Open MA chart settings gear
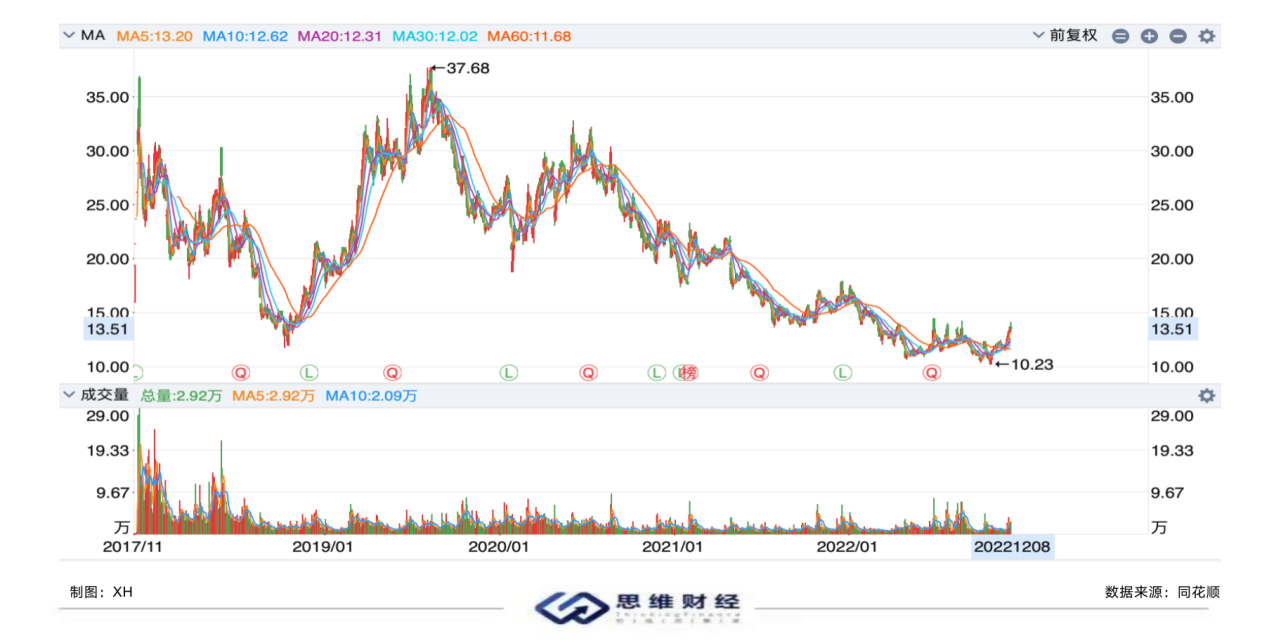Screen dimensions: 1269x643 [x=1207, y=36]
